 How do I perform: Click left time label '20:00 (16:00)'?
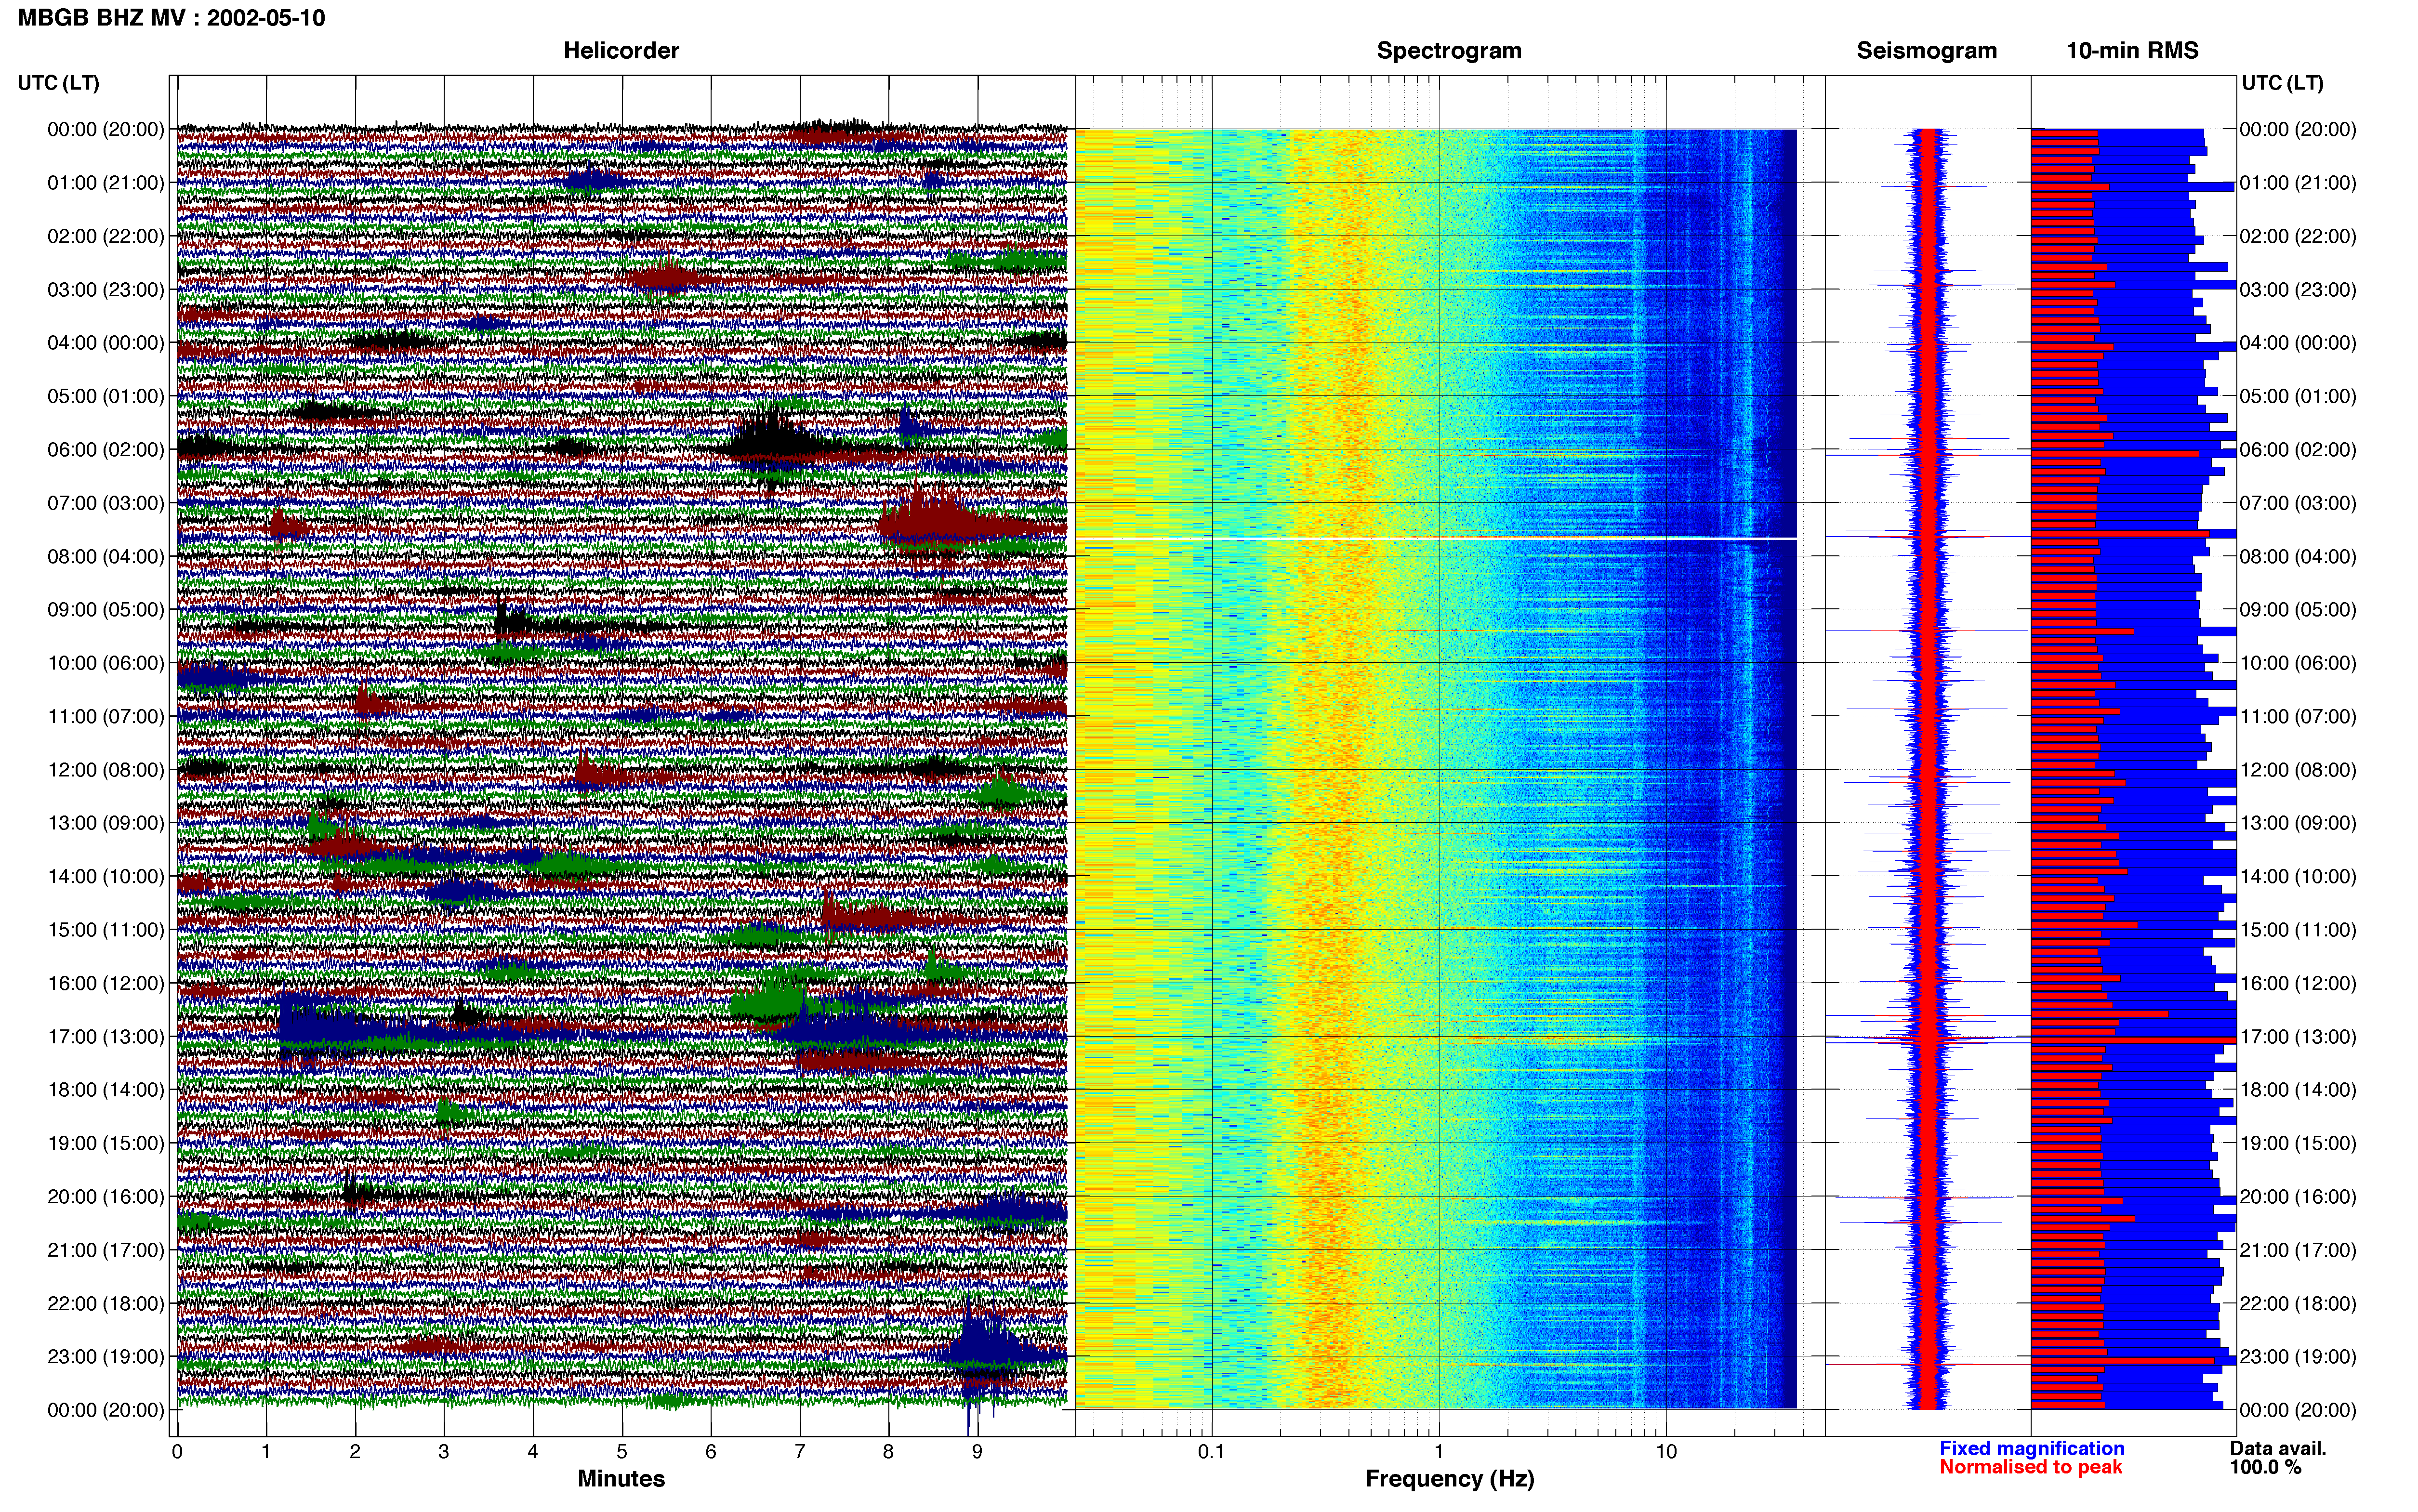pos(106,1196)
